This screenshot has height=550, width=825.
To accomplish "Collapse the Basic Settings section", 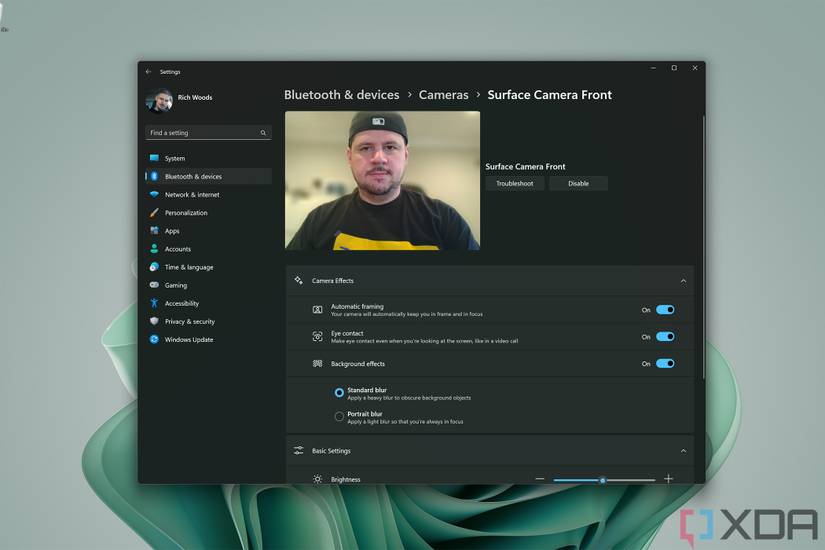I will pyautogui.click(x=683, y=451).
